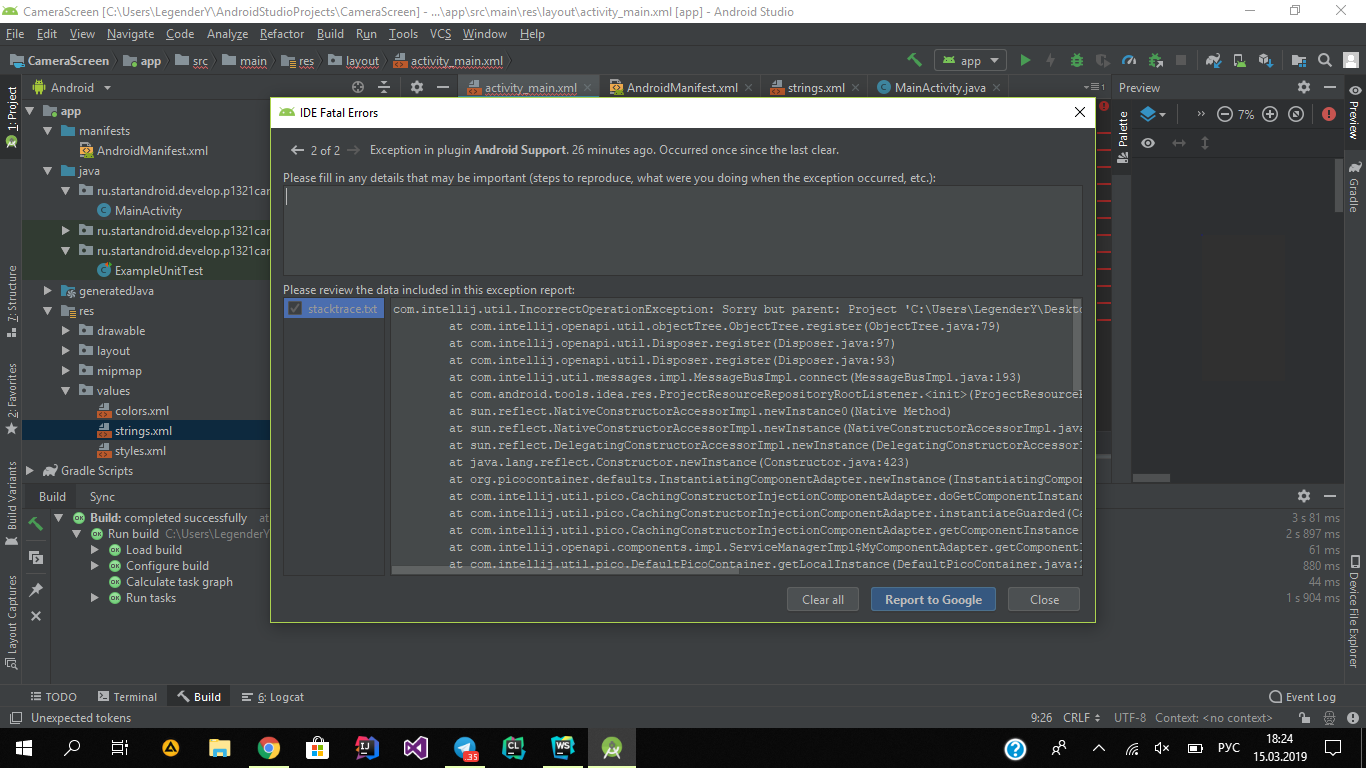Click Build panel settings gear

[1303, 496]
